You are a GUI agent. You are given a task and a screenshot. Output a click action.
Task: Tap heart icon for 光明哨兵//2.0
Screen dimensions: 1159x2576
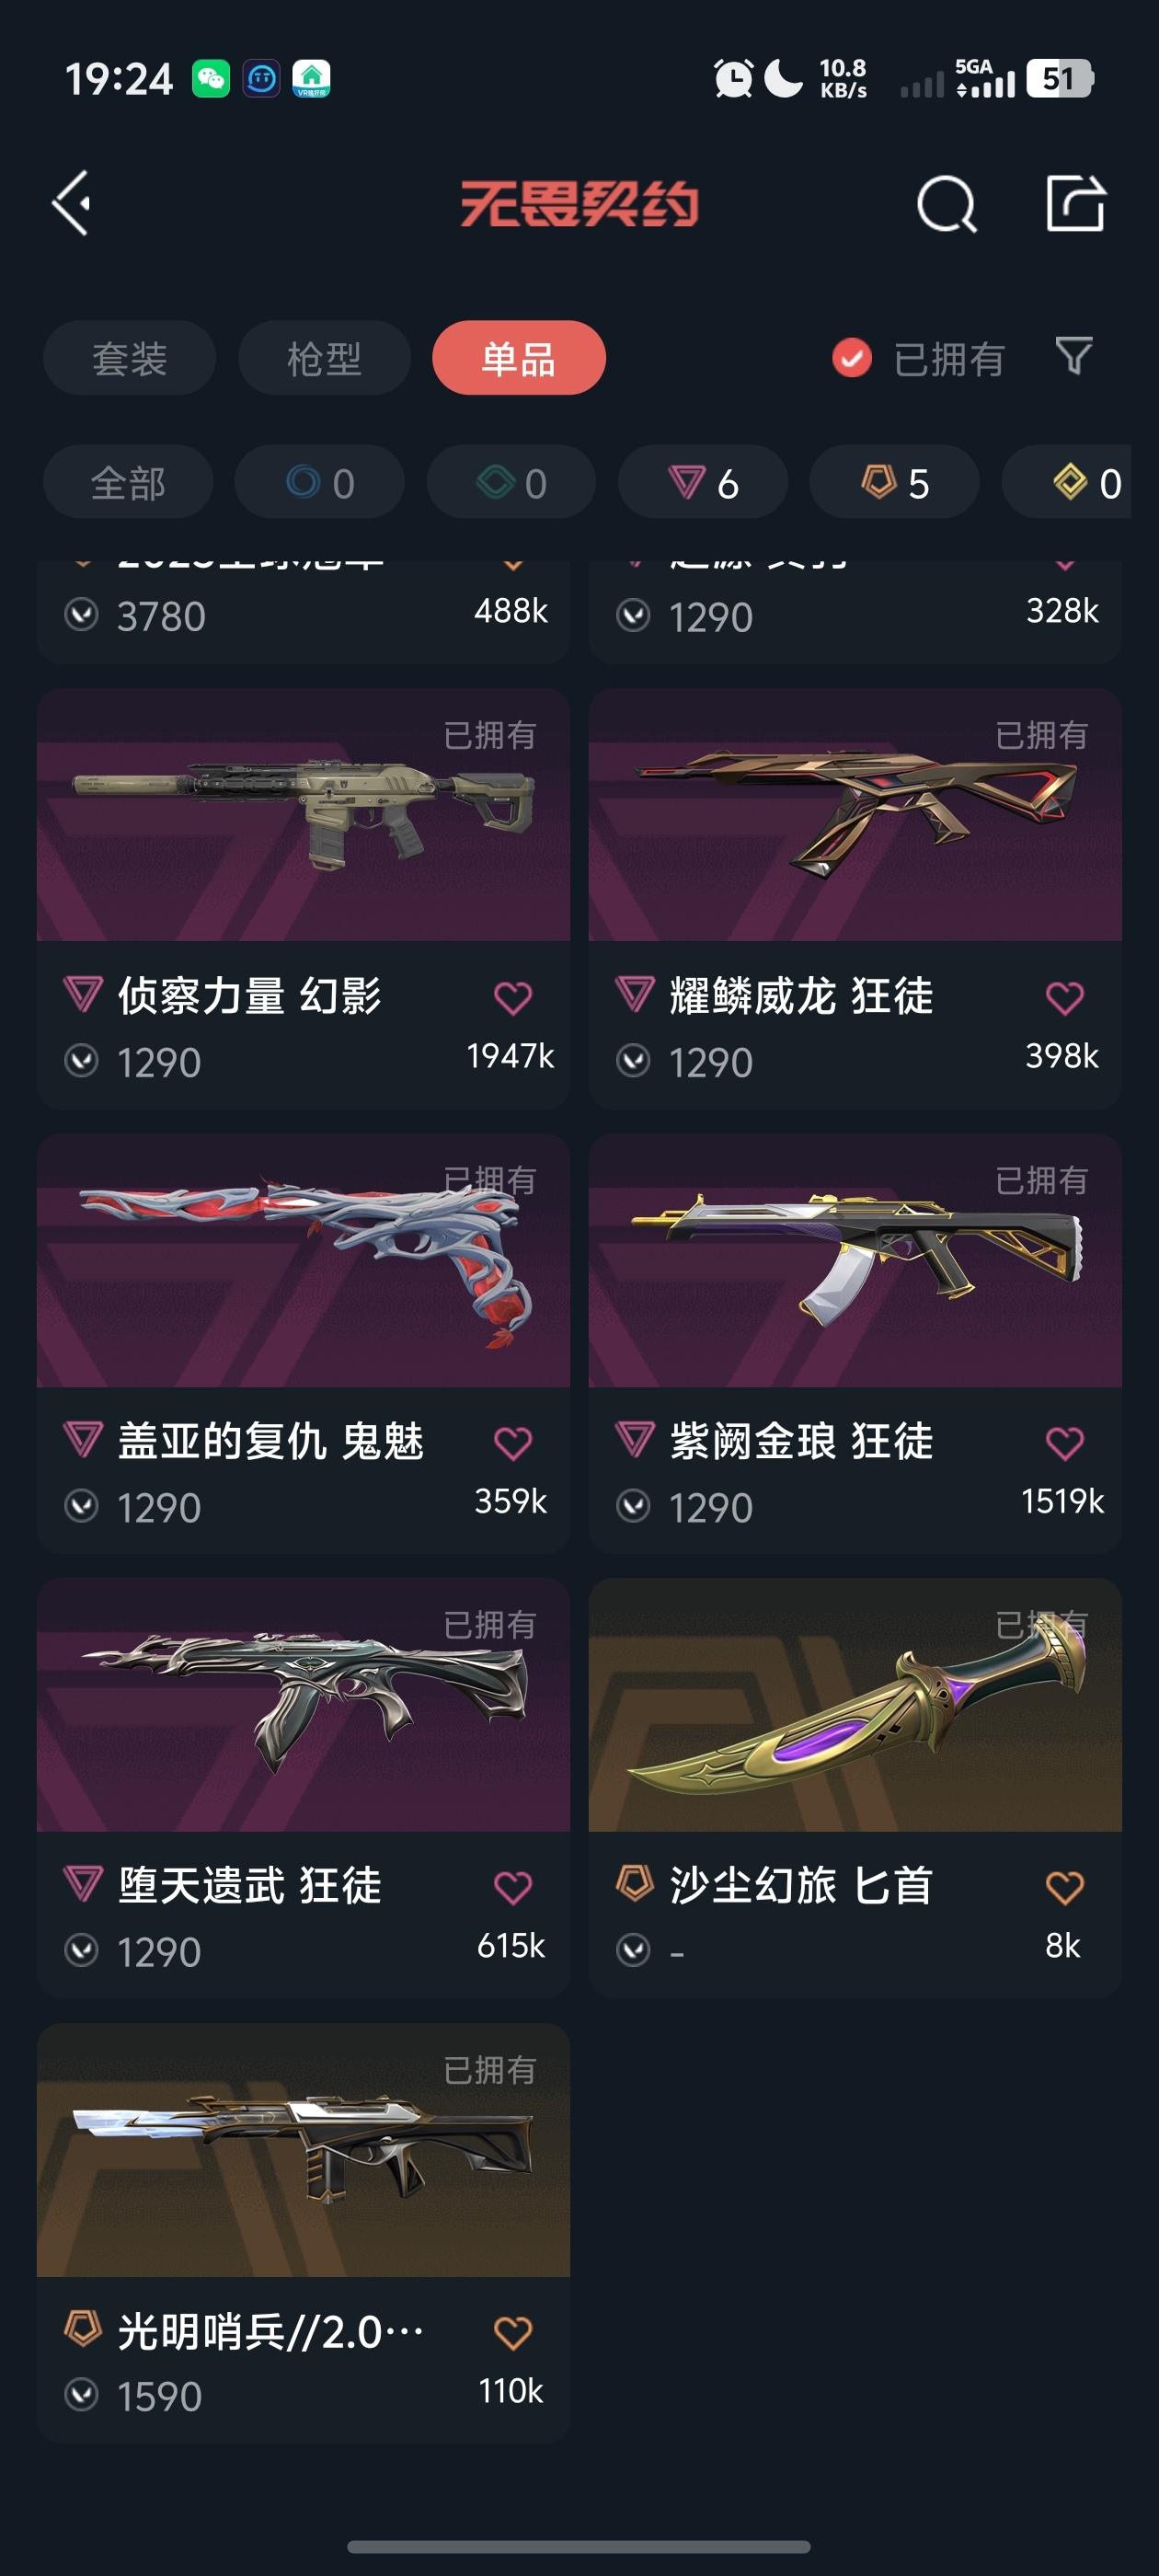click(513, 2332)
